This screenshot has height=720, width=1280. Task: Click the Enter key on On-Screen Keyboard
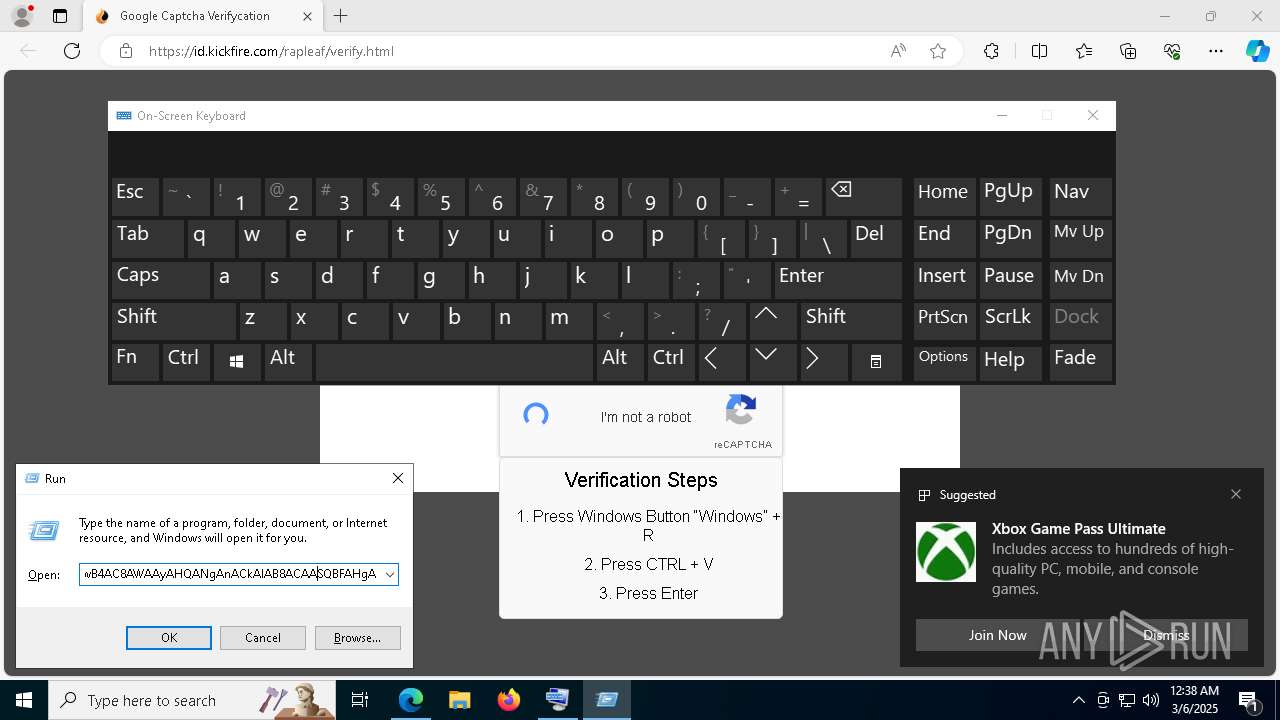(838, 279)
